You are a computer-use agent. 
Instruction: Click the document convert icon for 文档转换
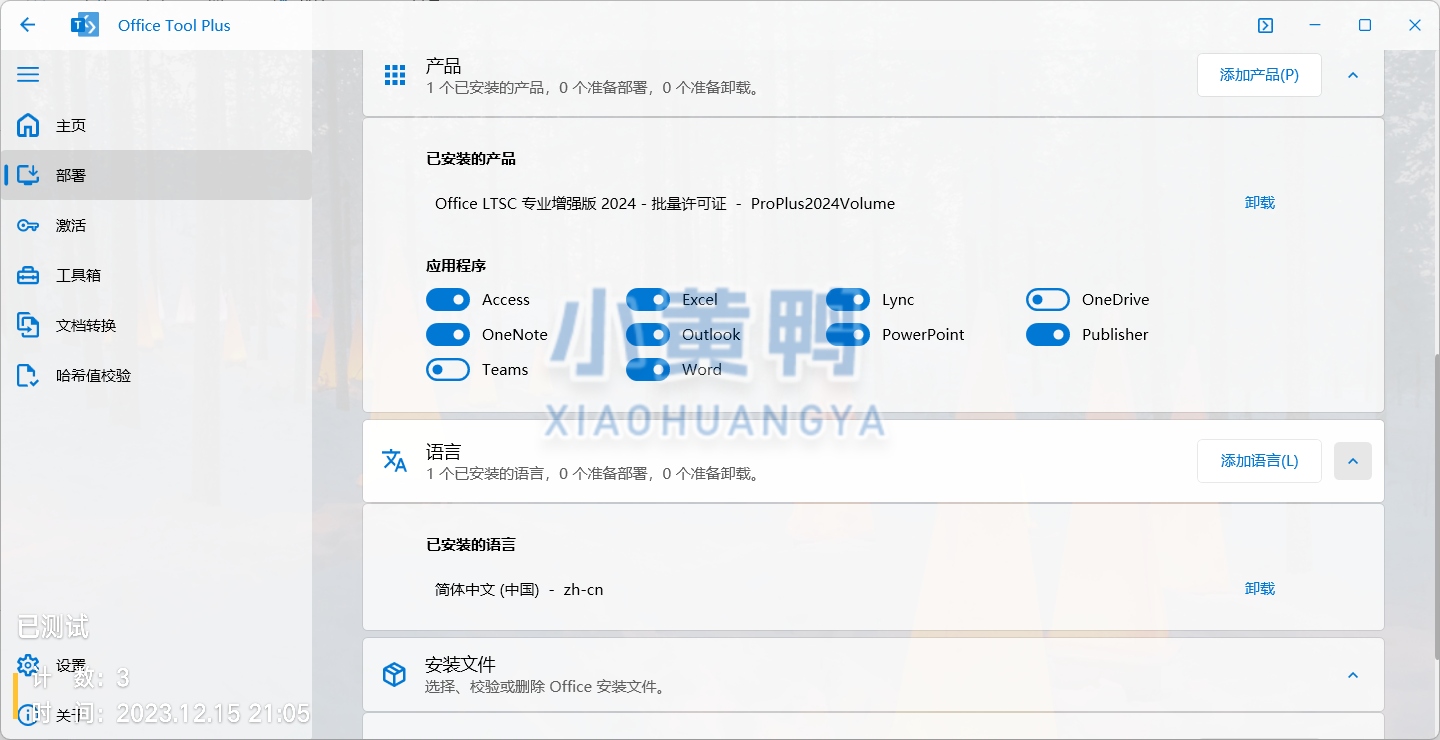(28, 325)
